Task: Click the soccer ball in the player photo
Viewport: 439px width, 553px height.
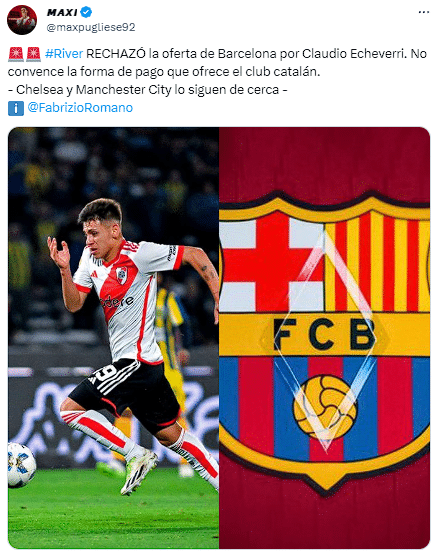Action: tap(21, 465)
